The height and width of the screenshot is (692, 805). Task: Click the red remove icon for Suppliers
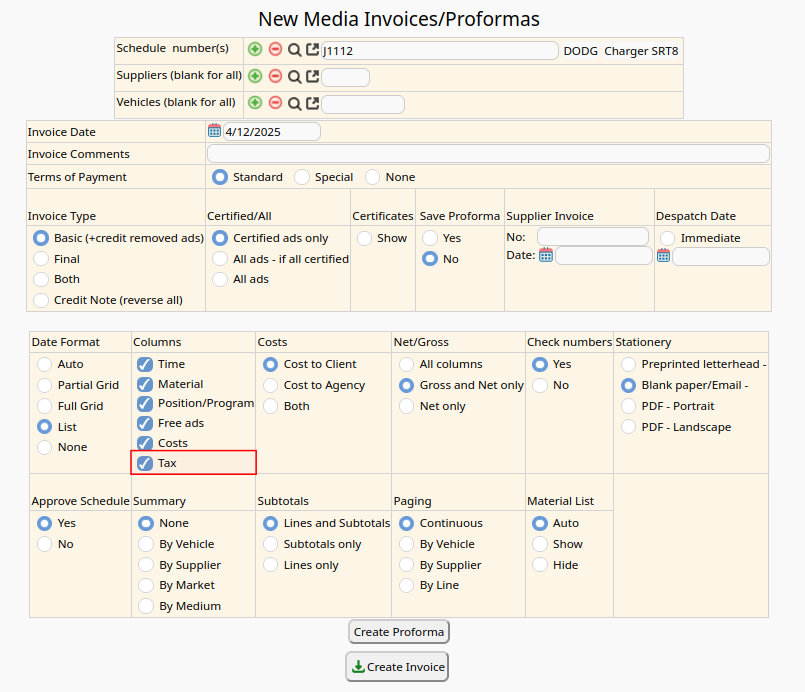[275, 76]
